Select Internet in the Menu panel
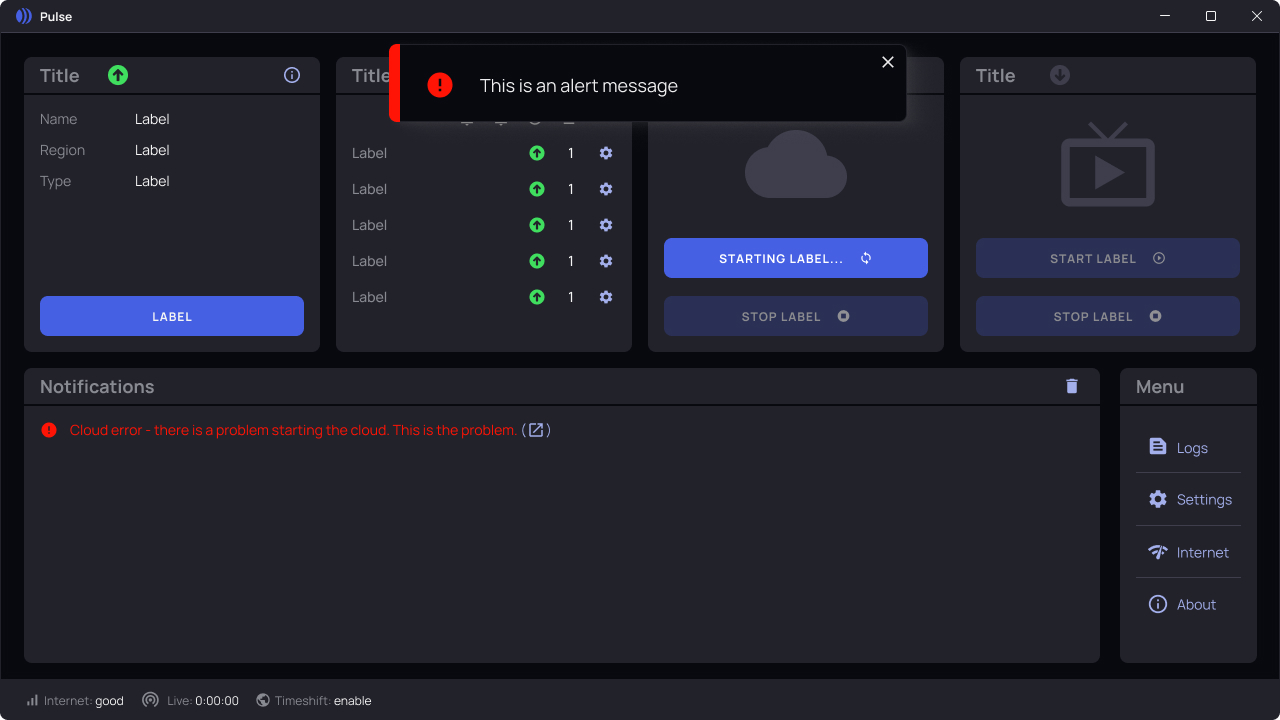This screenshot has height=720, width=1280. pos(1188,552)
